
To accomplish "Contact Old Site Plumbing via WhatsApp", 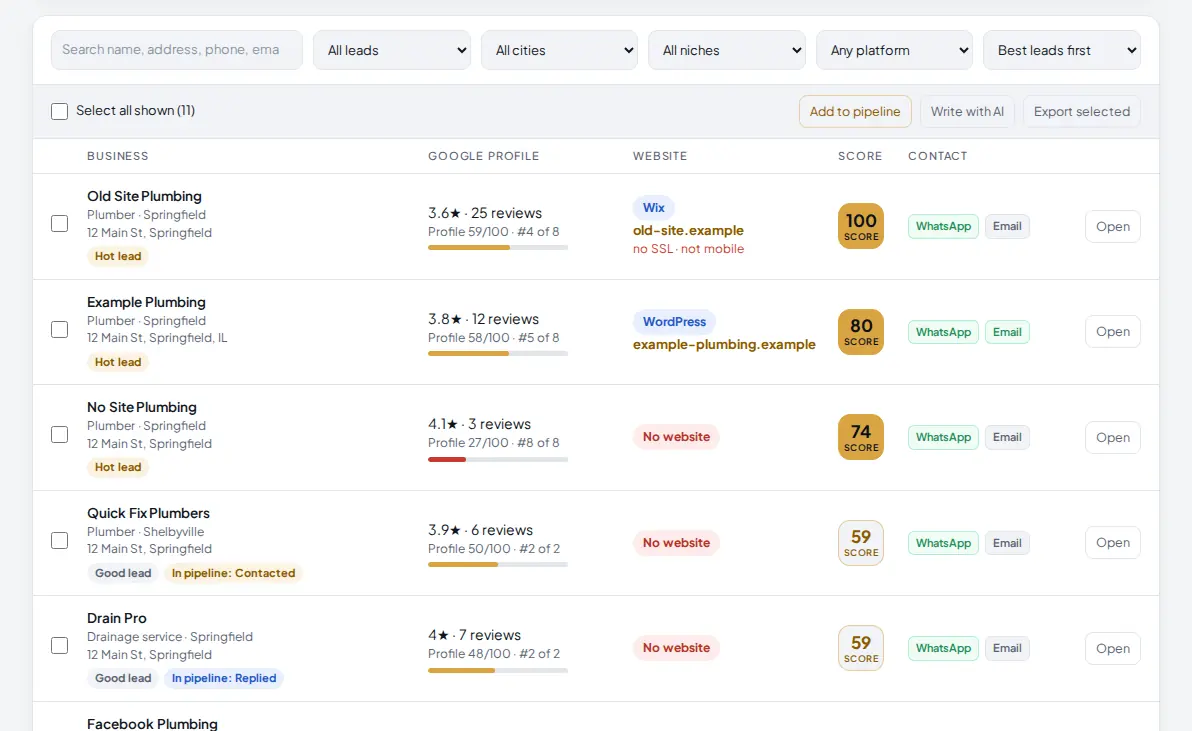I will [x=943, y=226].
